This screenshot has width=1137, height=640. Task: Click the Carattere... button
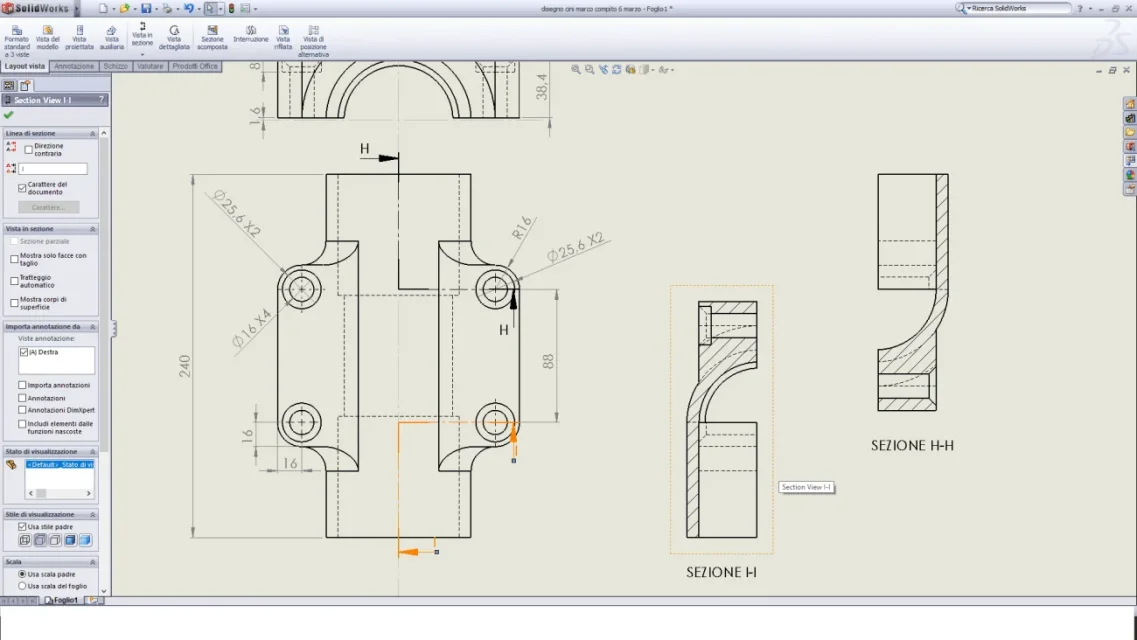coord(49,207)
